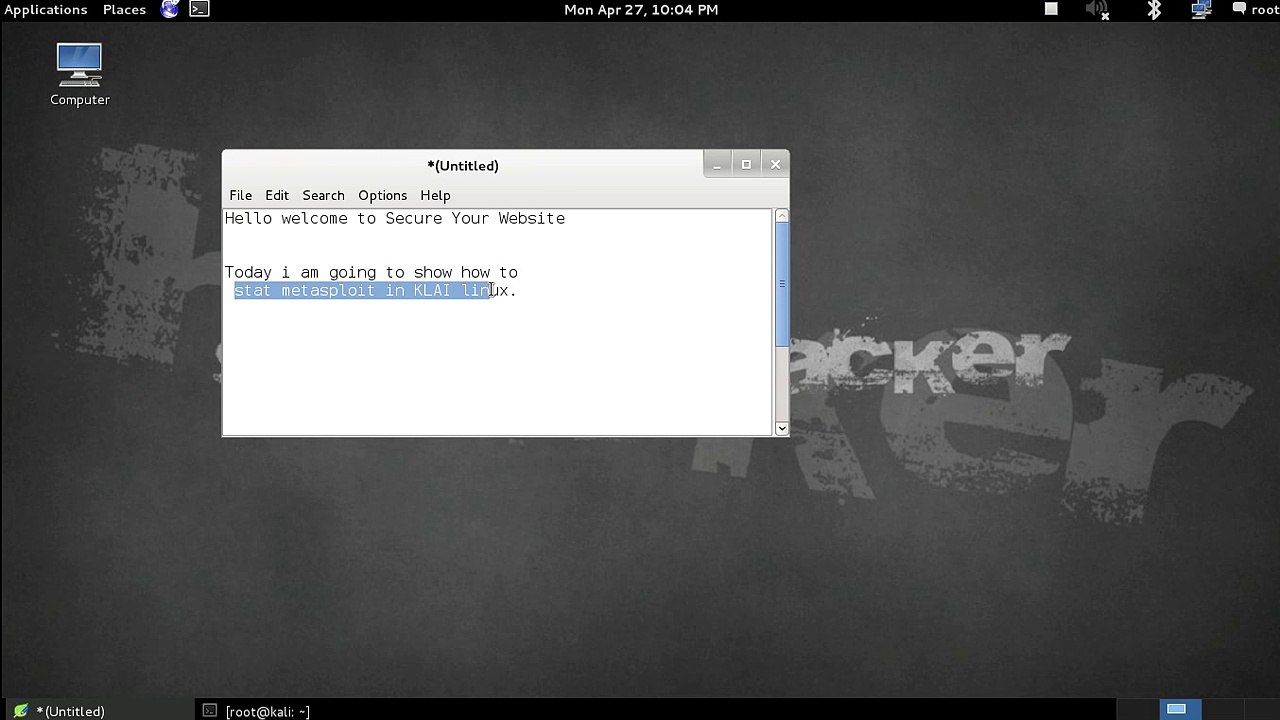
Task: Click the line 'Today i am going to show how to'
Action: 371,272
